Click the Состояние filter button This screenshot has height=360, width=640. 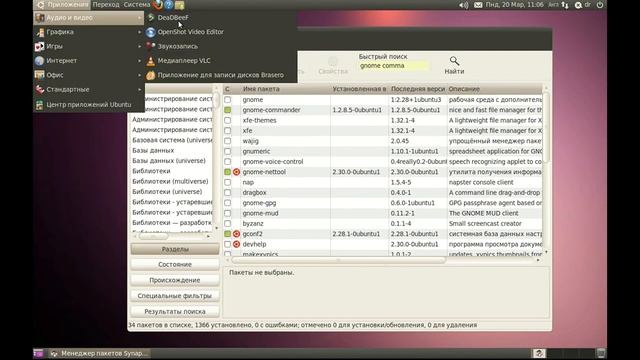(x=175, y=264)
